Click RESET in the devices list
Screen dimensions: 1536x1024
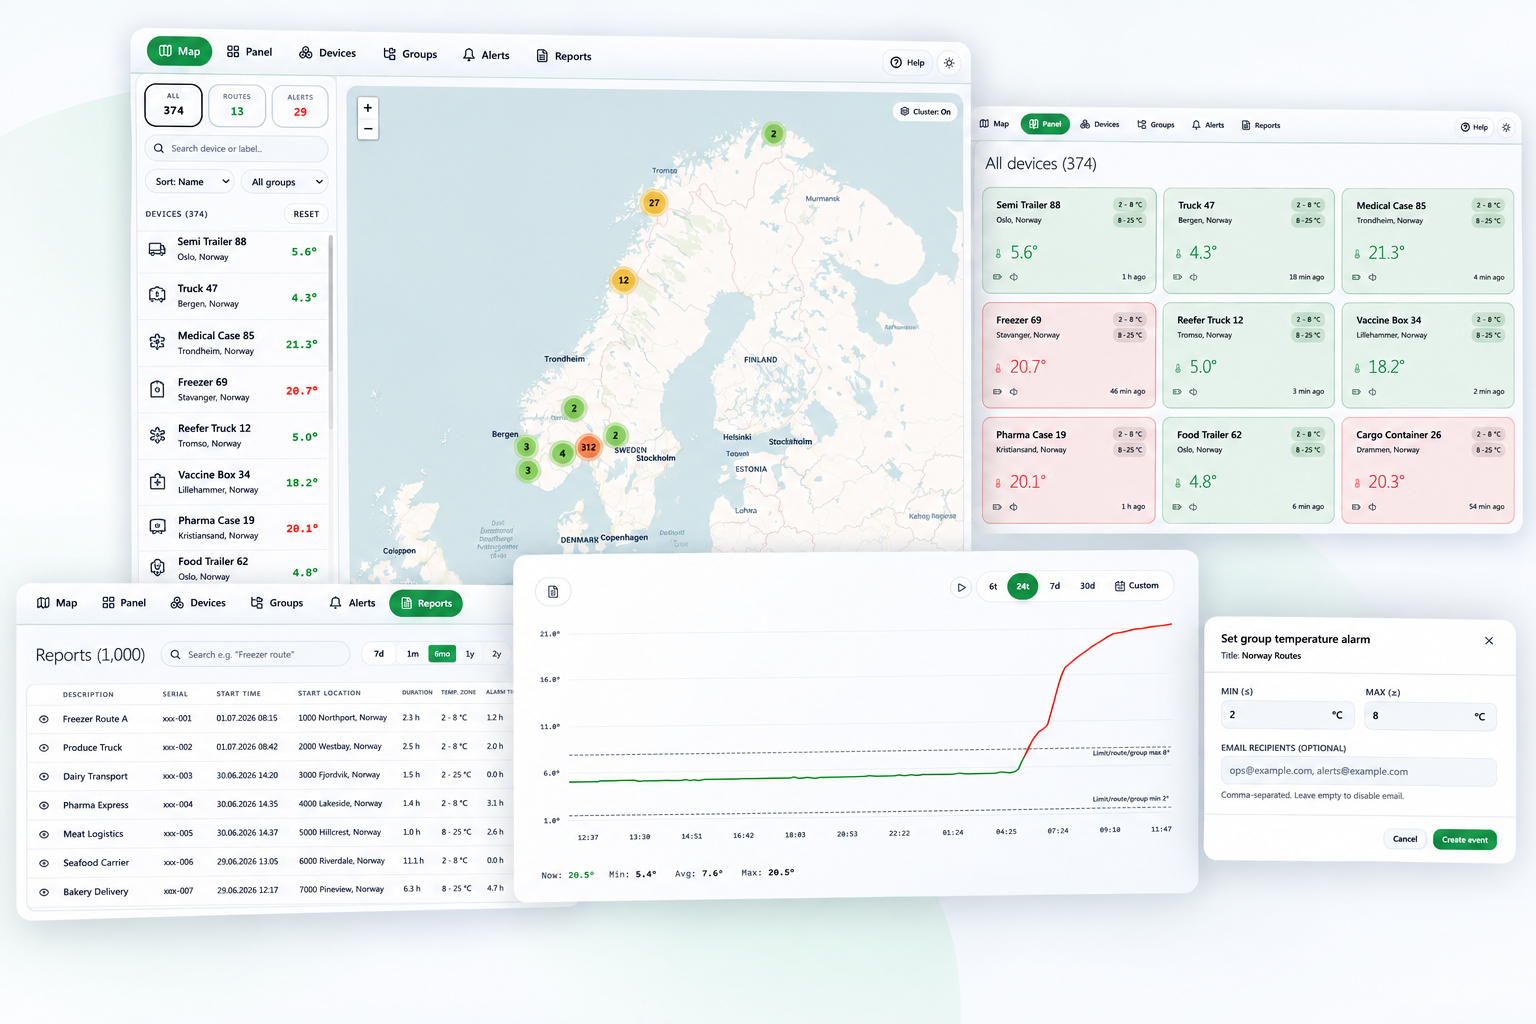pos(306,214)
